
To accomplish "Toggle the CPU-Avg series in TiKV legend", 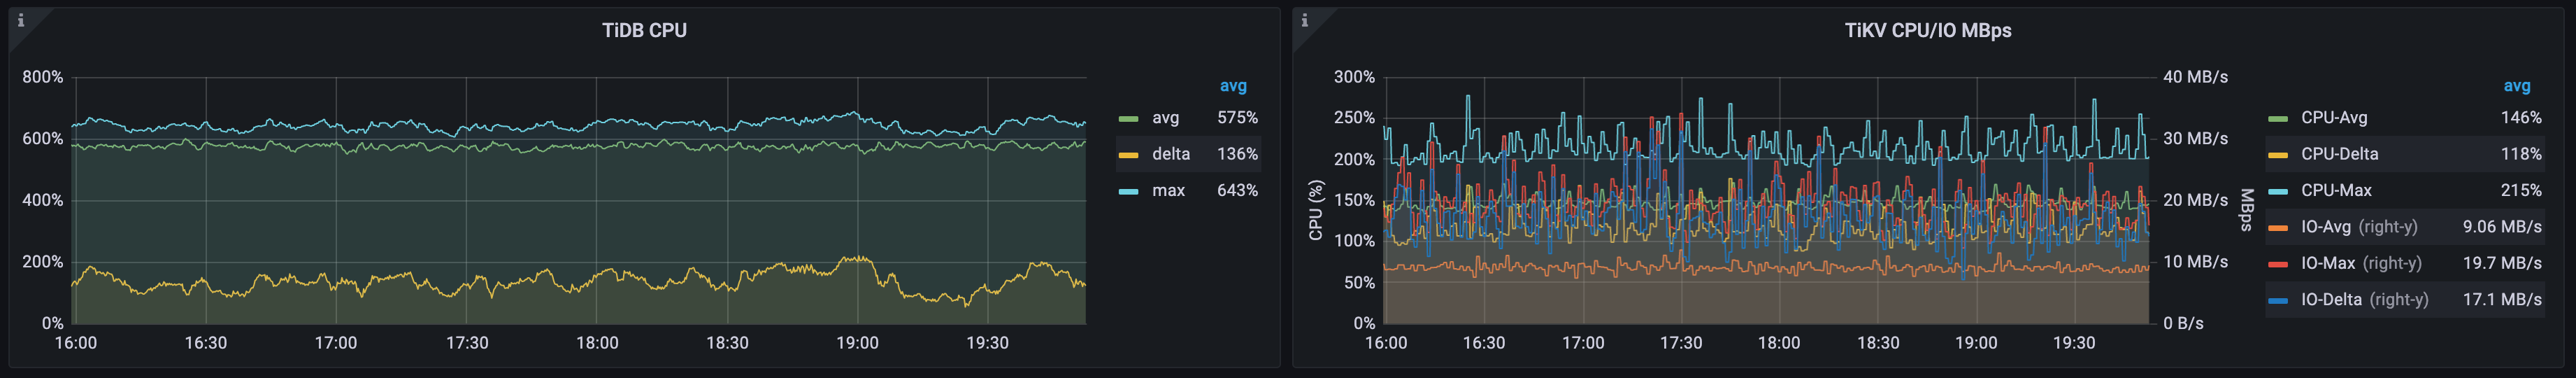I will [2333, 118].
